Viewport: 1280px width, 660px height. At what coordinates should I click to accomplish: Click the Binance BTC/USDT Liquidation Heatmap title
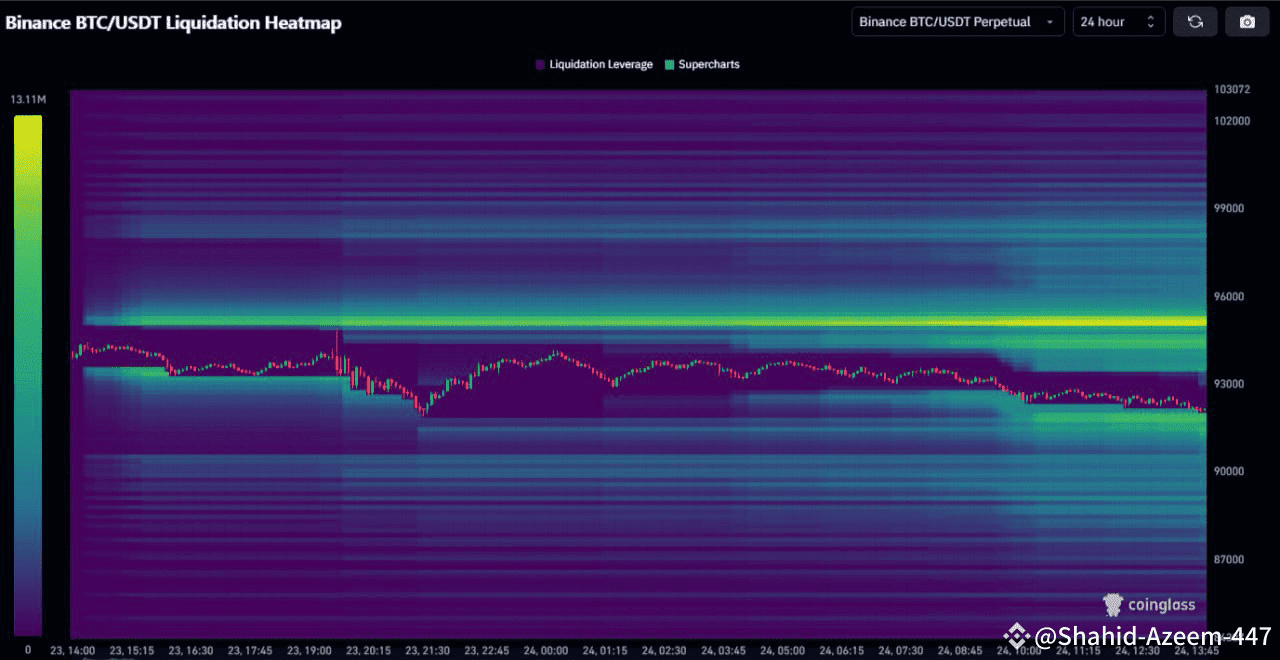click(x=173, y=22)
